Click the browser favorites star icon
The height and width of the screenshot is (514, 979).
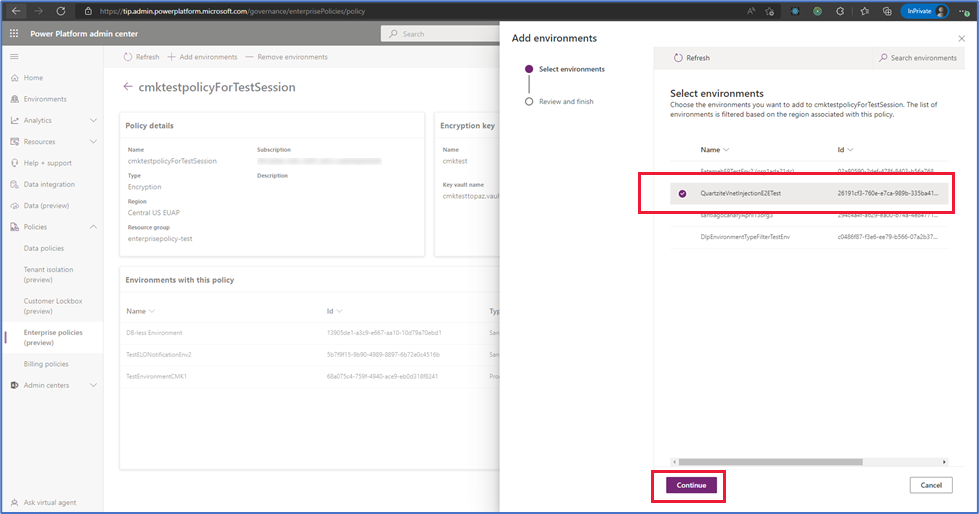coord(865,11)
